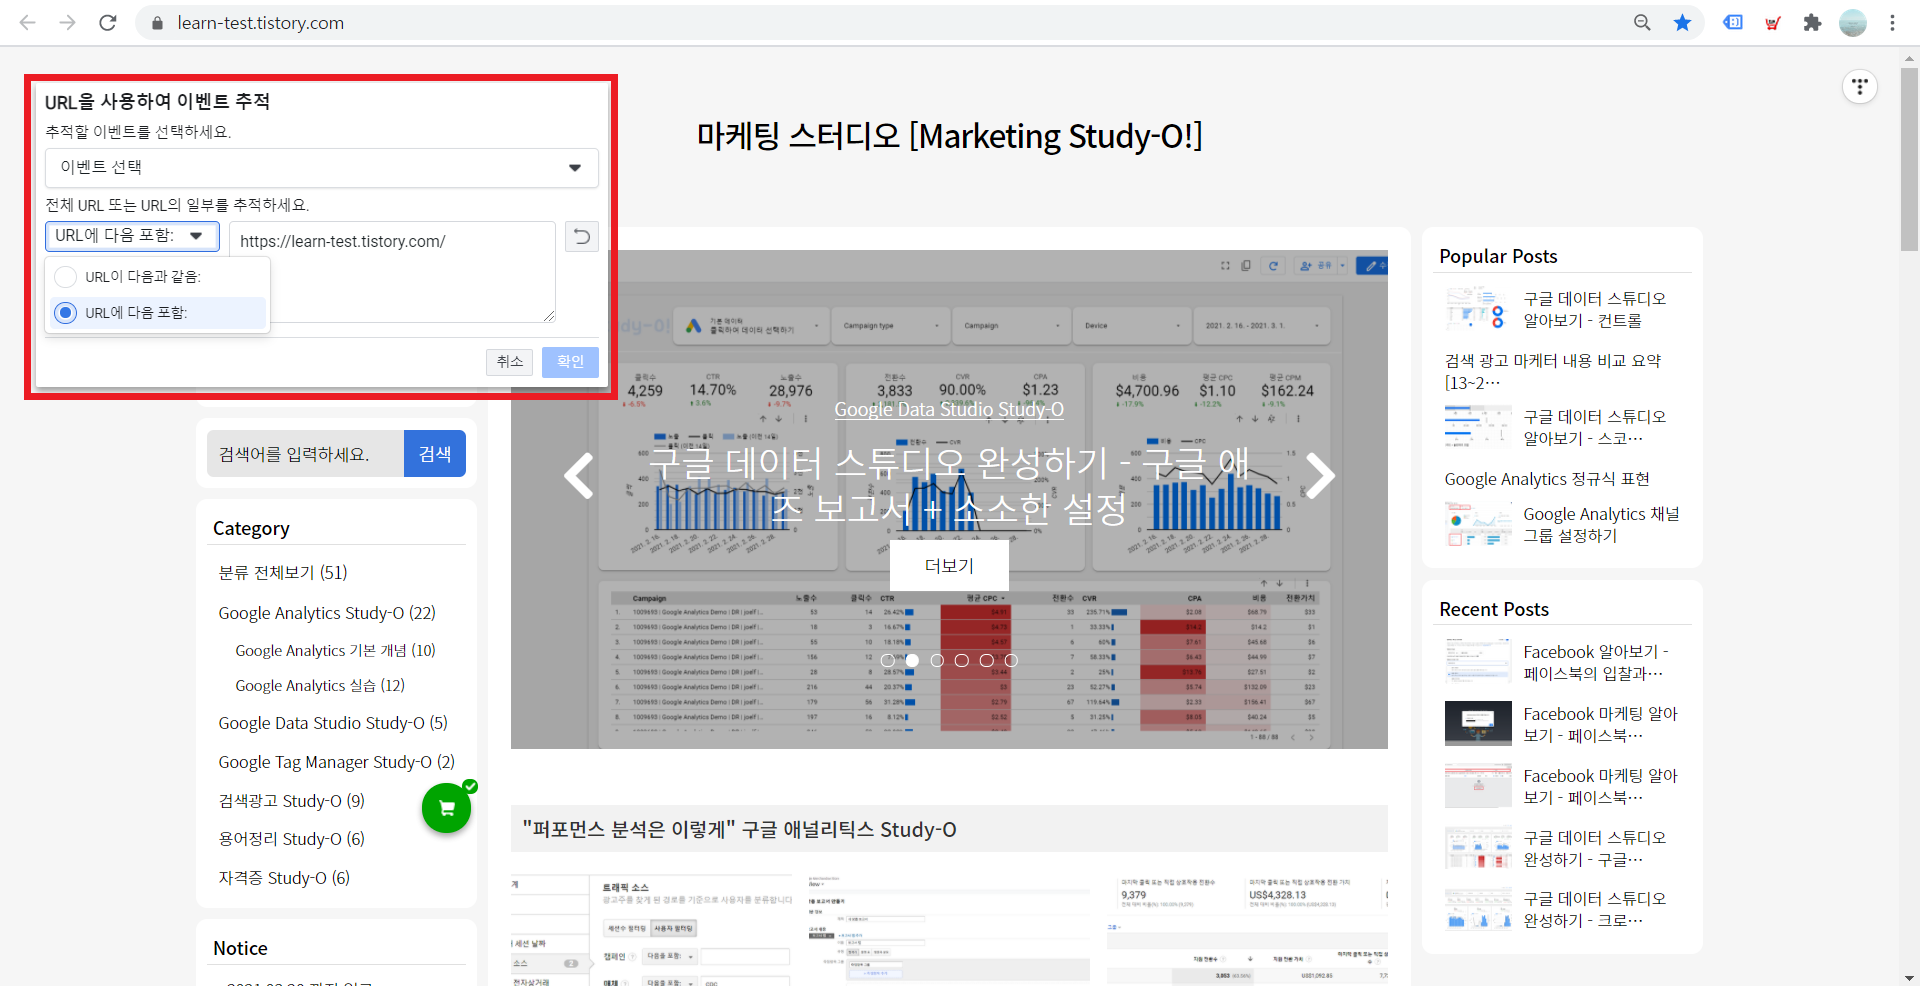Toggle the 'URL에 다음 포함' match-type dropdown
The width and height of the screenshot is (1920, 986).
(132, 236)
